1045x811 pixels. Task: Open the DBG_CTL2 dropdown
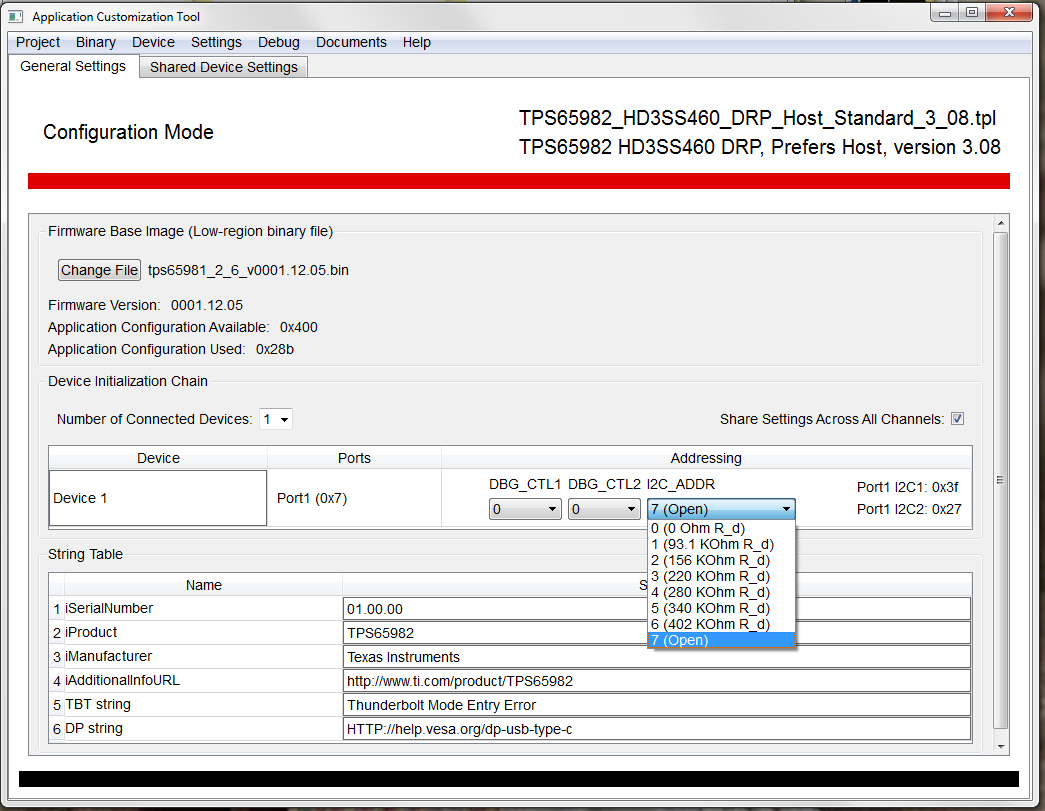(x=604, y=509)
